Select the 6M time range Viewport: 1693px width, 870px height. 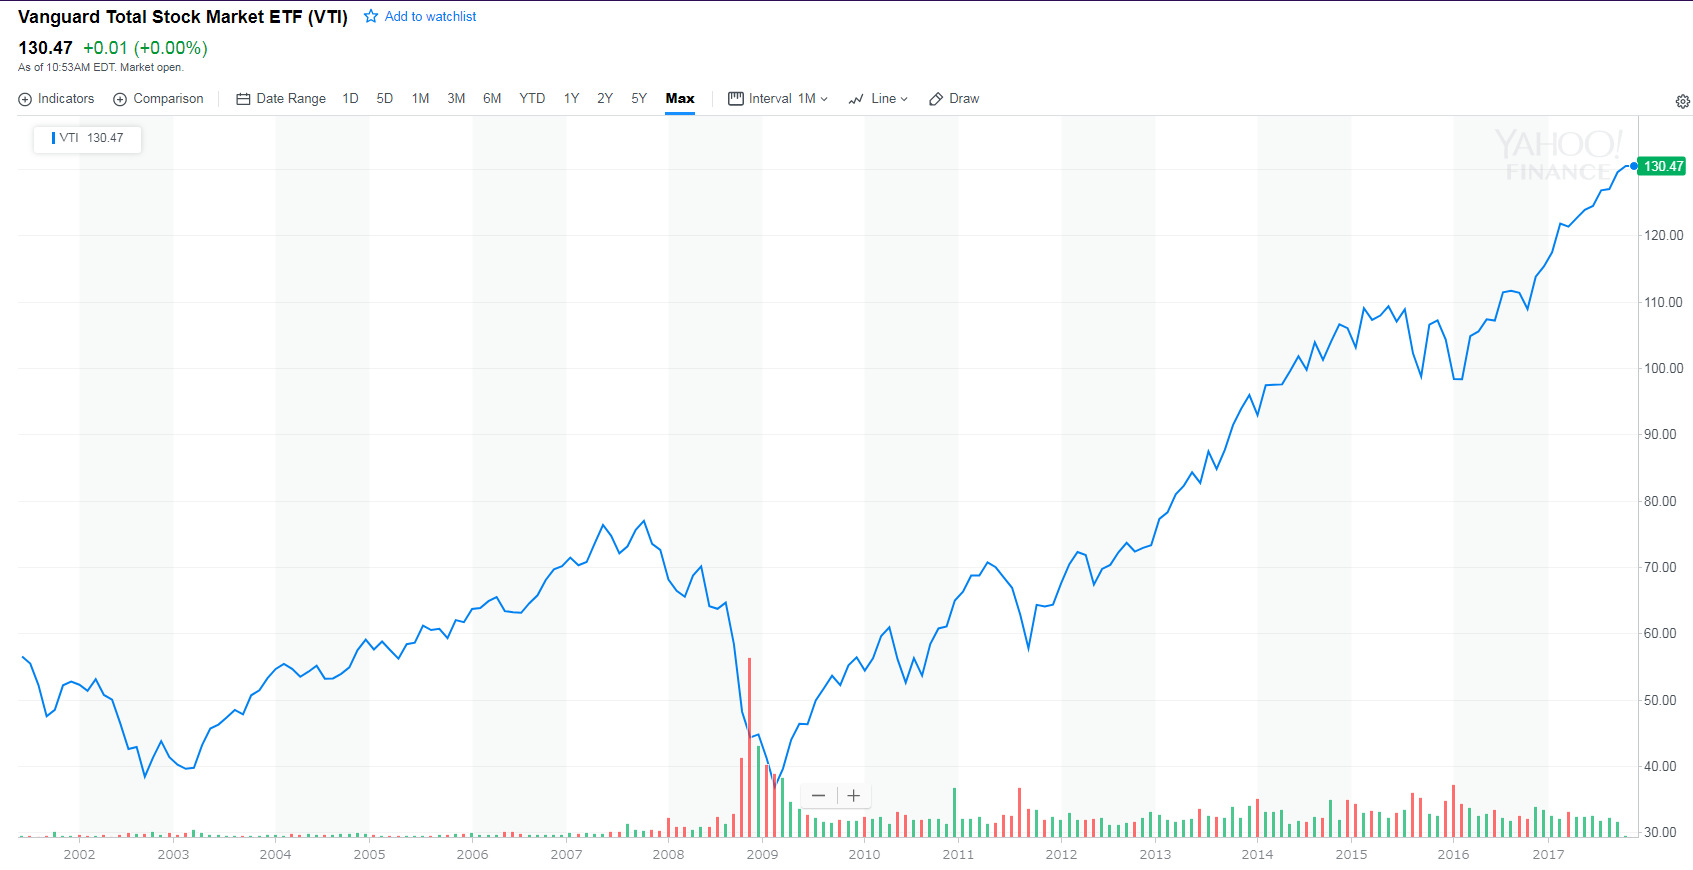tap(492, 99)
